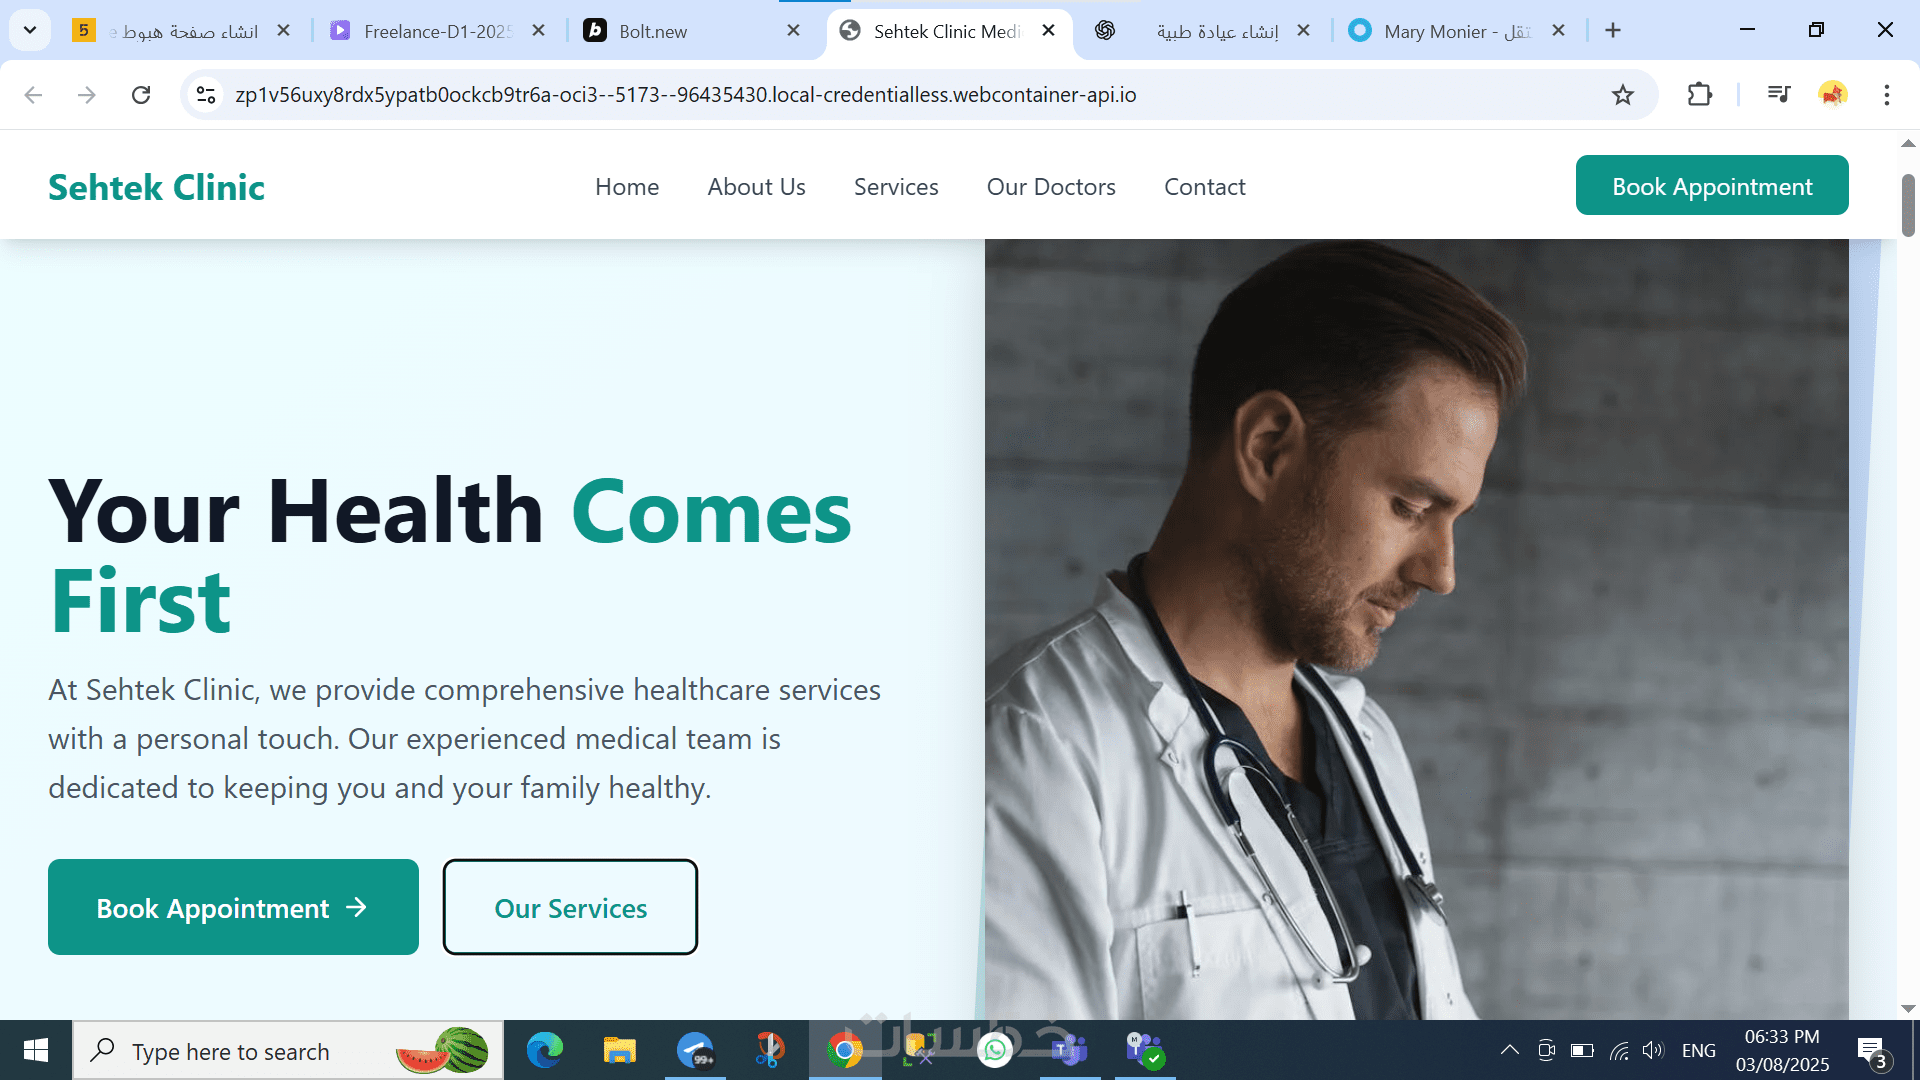Go back with the browser back arrow
This screenshot has height=1080, width=1920.
pyautogui.click(x=33, y=95)
